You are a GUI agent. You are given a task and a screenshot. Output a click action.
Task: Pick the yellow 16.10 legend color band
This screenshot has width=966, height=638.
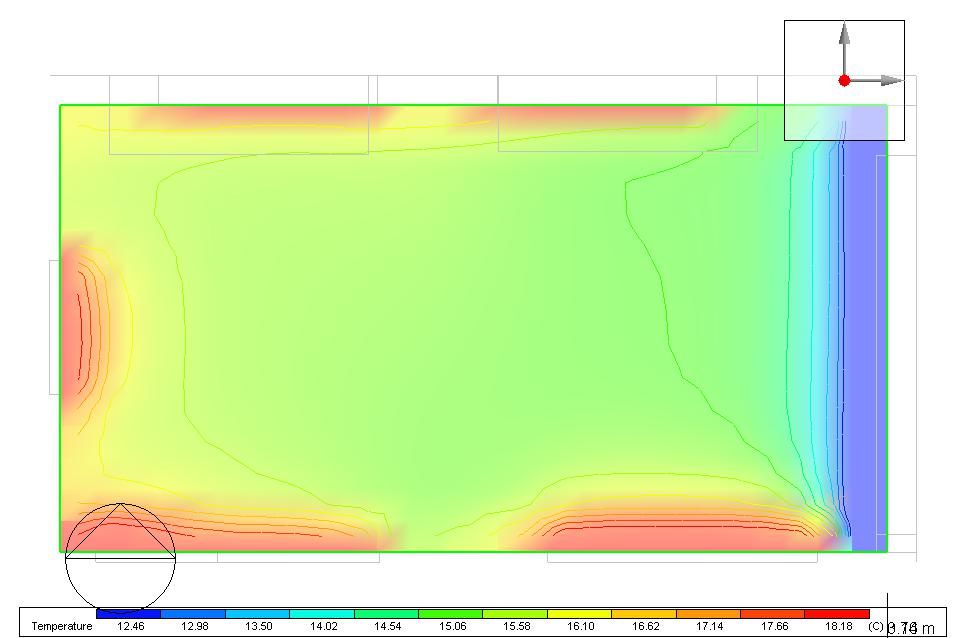pos(580,614)
